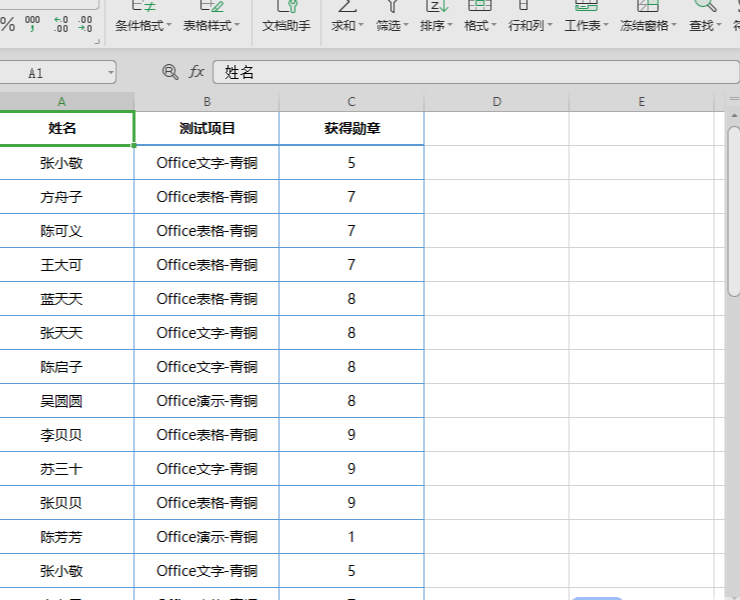The width and height of the screenshot is (740, 600).
Task: Click the vertical scrollbar up arrow
Action: pyautogui.click(x=734, y=115)
